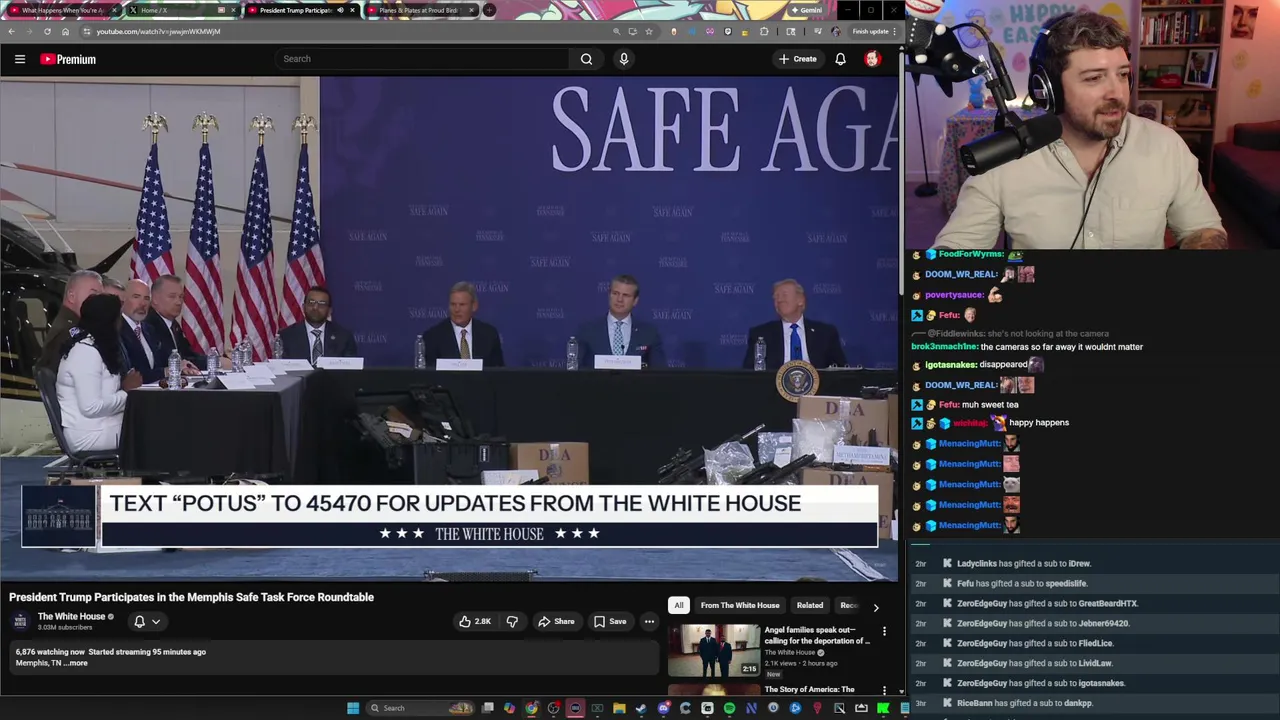Click the Create button
The image size is (1280, 720).
[x=798, y=59]
